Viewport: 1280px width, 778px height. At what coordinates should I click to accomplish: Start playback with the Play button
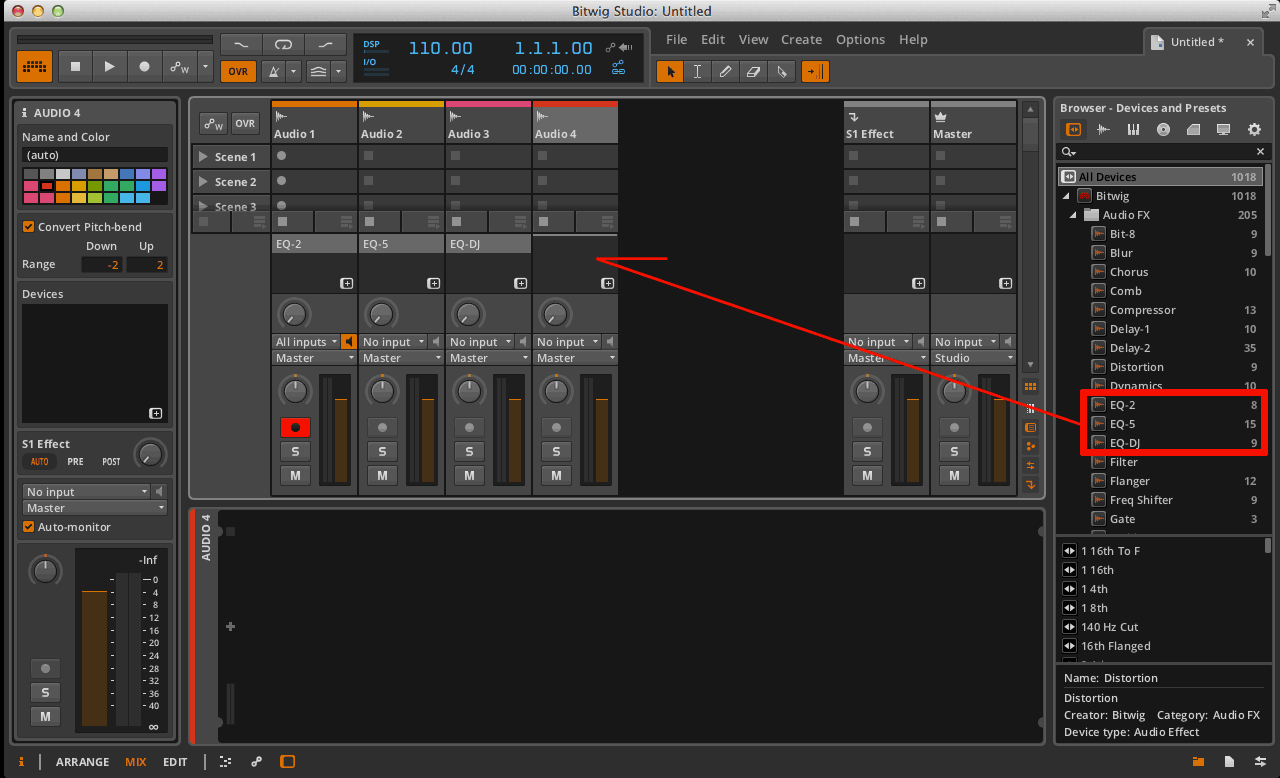(109, 67)
